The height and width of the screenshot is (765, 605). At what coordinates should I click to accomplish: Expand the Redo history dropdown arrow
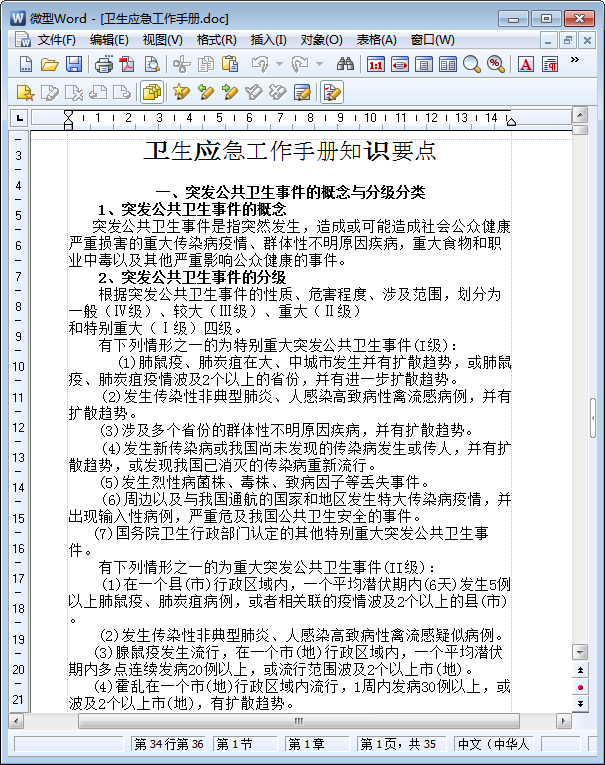coord(319,64)
